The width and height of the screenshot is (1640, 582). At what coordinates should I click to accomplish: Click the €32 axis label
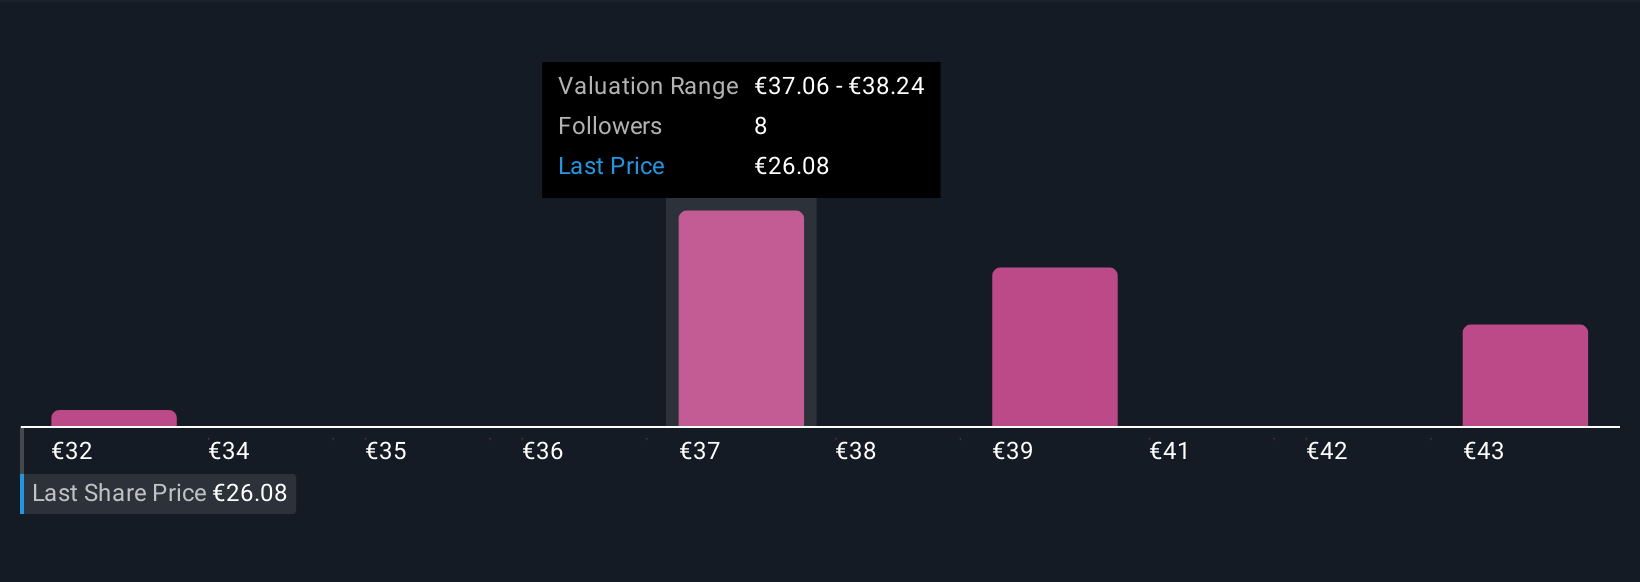pos(72,451)
